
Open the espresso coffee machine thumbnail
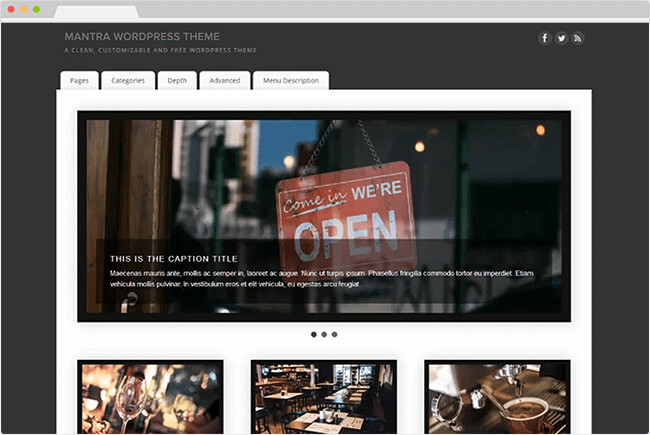pos(497,397)
